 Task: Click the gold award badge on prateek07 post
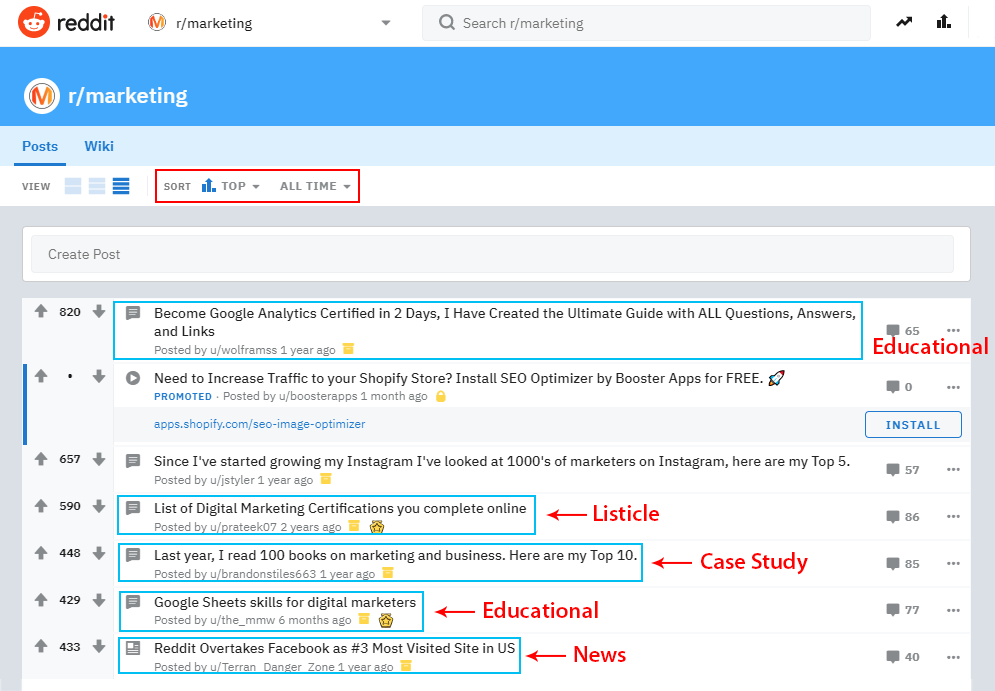[377, 527]
